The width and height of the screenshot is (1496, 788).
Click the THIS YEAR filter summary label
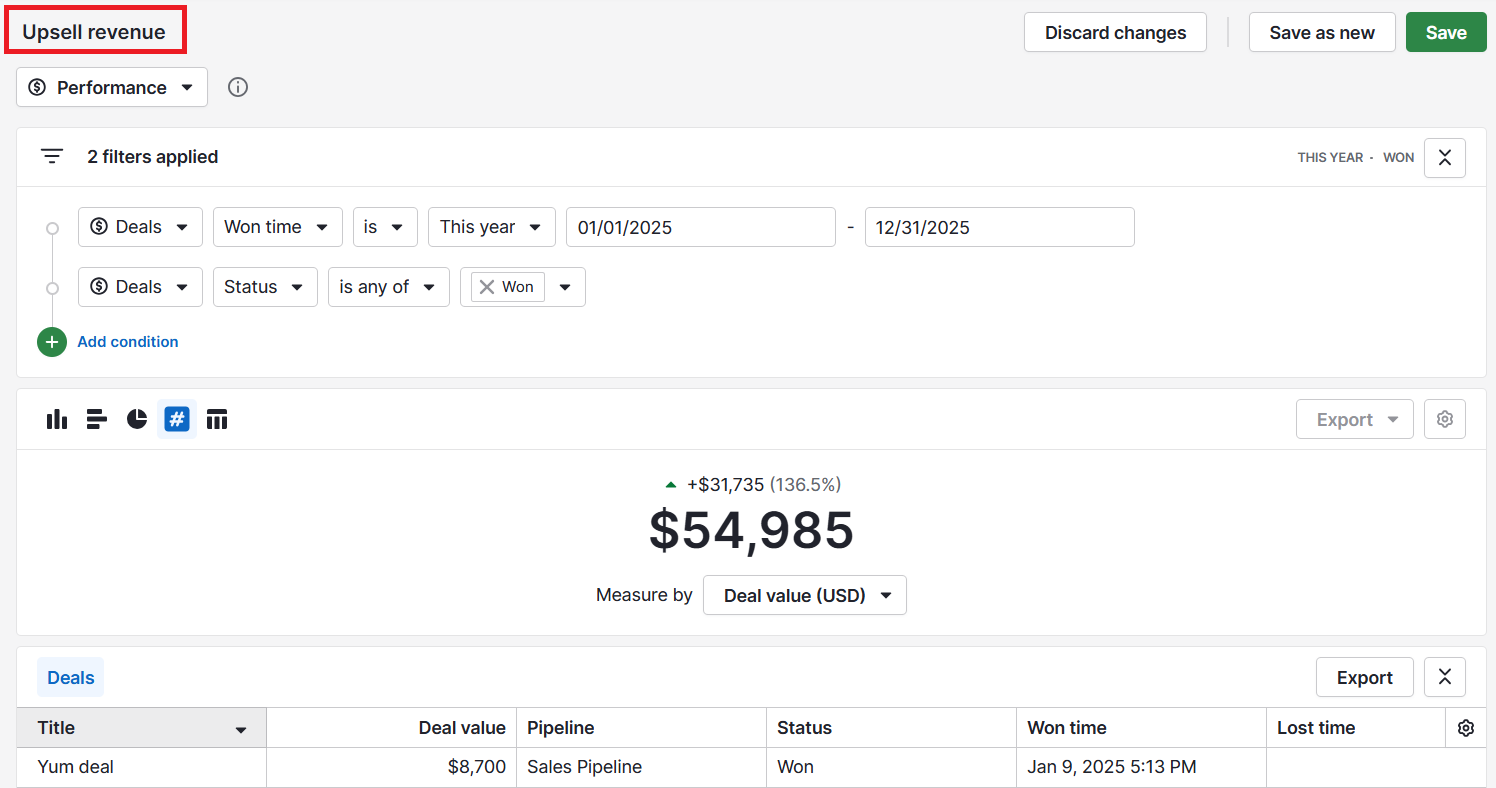(x=1330, y=157)
